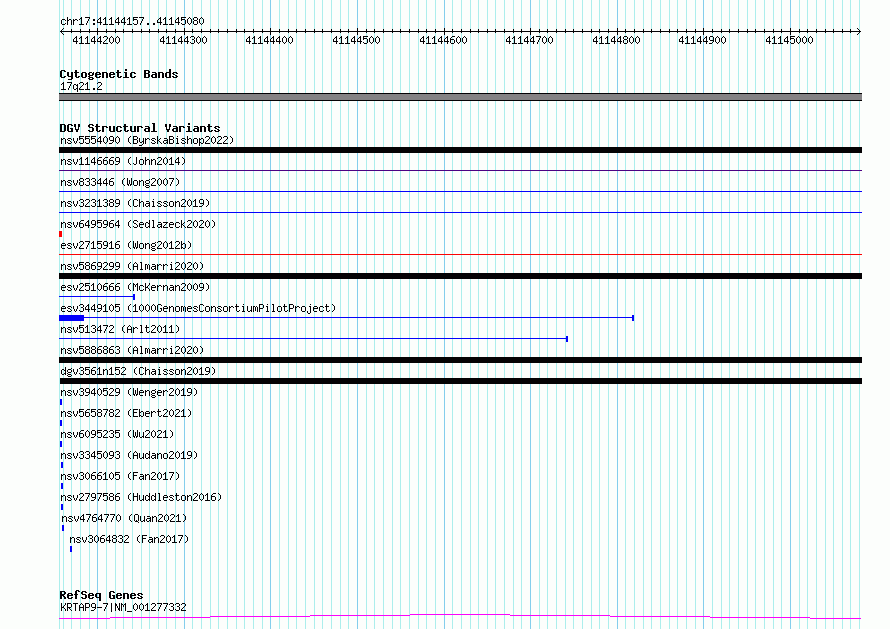Click the magenta KRTAP9-7 gene track line
The height and width of the screenshot is (629, 890).
460,617
